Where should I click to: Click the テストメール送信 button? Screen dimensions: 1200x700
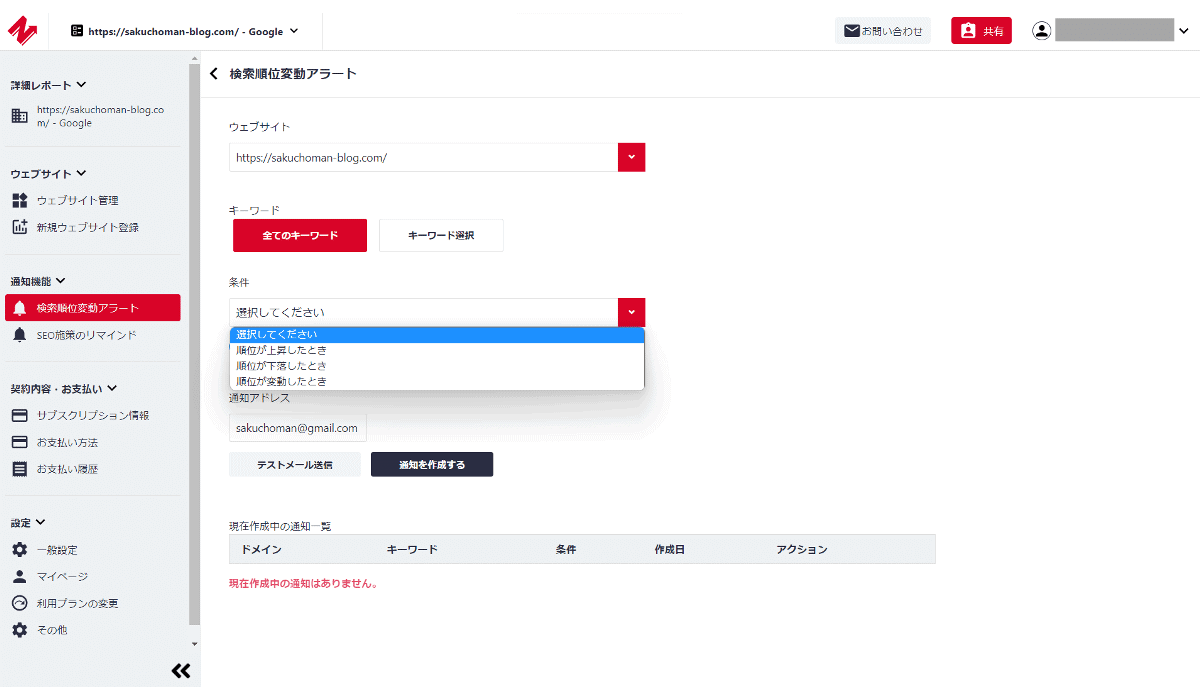294,465
